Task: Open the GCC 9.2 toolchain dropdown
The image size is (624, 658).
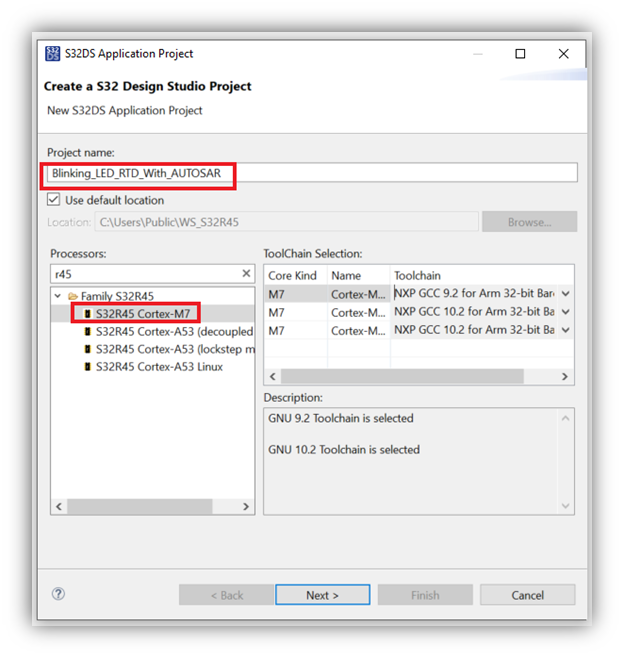Action: 566,294
